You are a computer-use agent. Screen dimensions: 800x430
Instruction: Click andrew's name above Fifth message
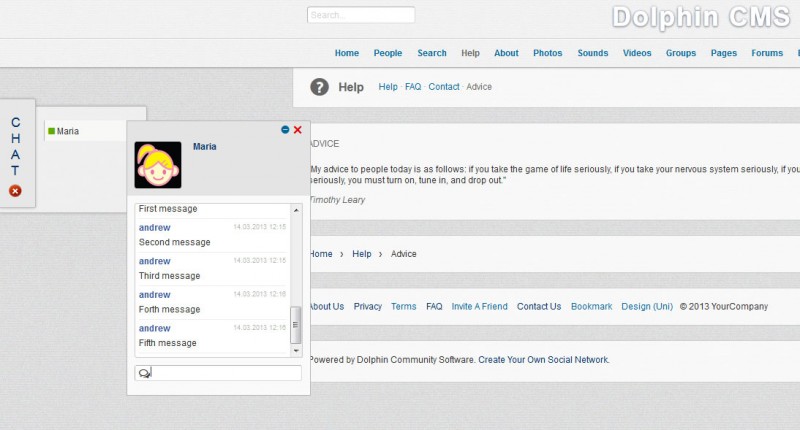[x=155, y=328]
